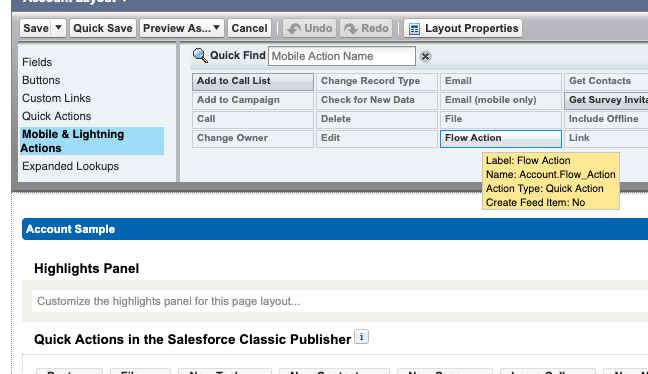Select the Email action
The image size is (648, 374).
501,81
